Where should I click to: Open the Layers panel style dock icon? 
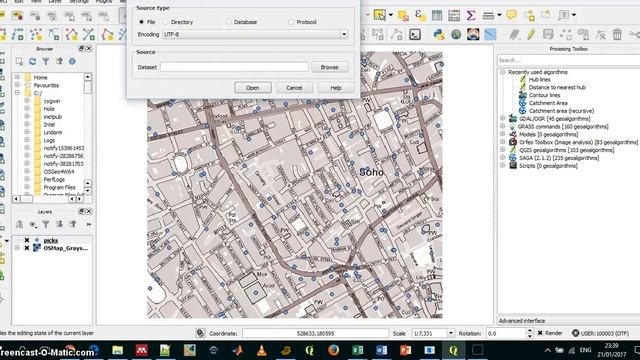19,224
